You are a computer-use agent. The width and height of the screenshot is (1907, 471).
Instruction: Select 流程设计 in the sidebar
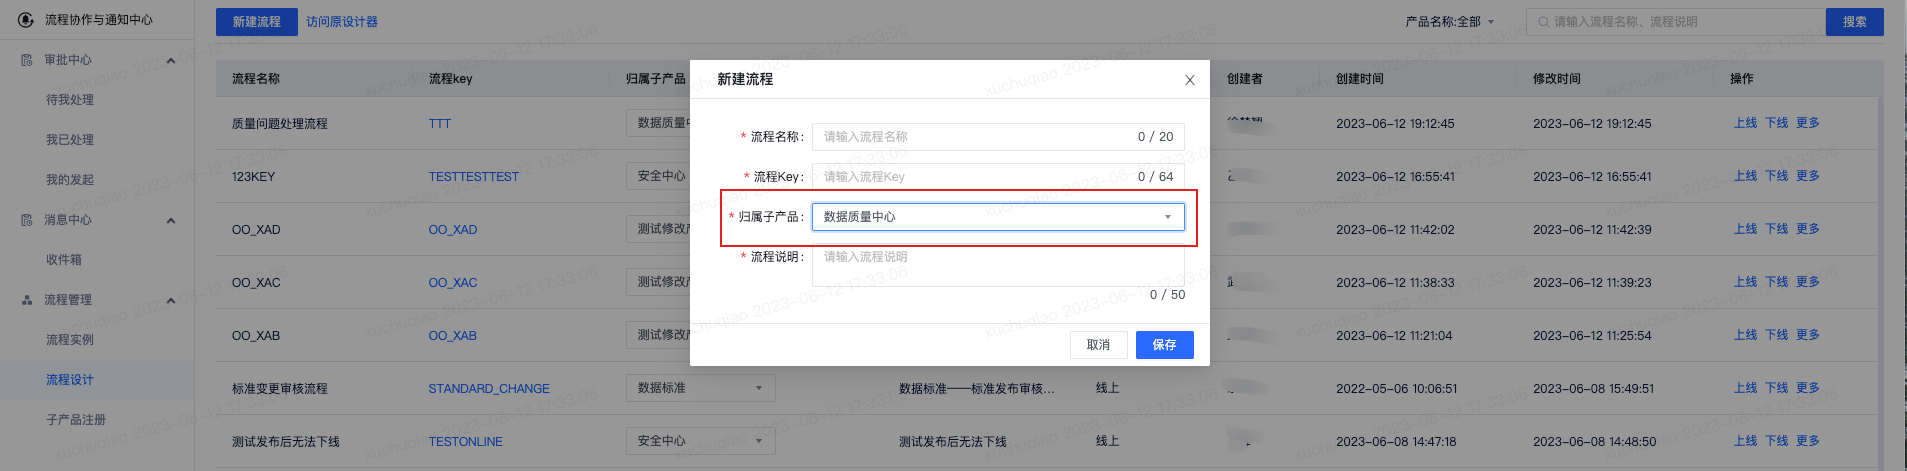pyautogui.click(x=70, y=380)
